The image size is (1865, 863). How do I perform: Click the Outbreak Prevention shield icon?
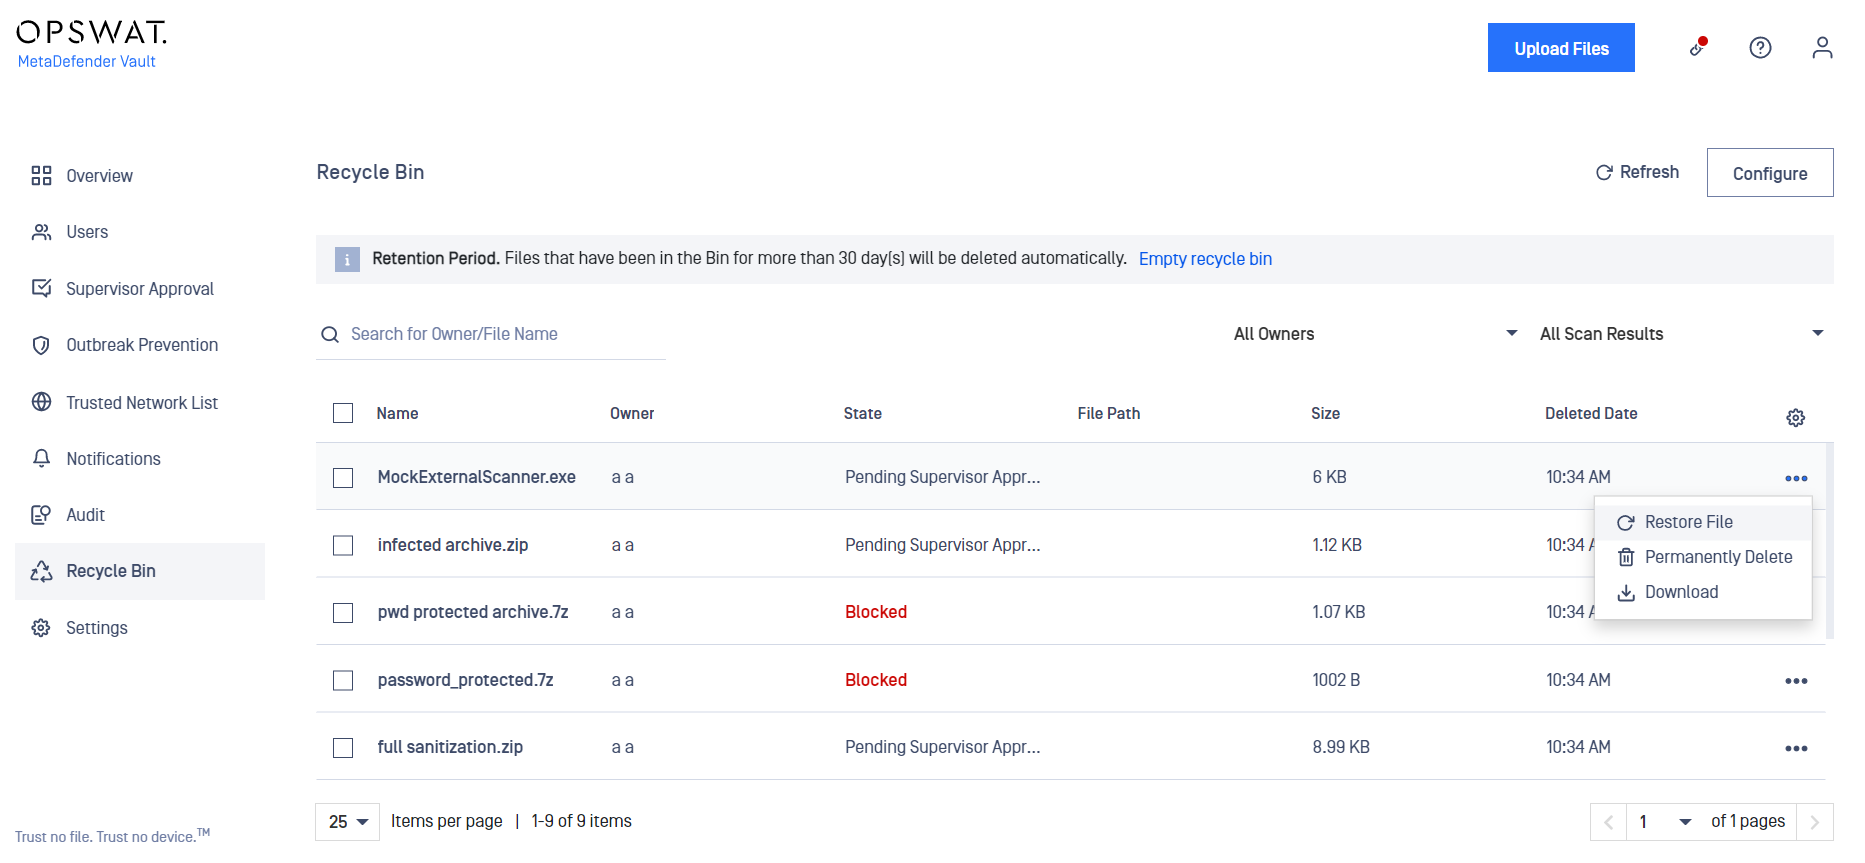point(41,345)
